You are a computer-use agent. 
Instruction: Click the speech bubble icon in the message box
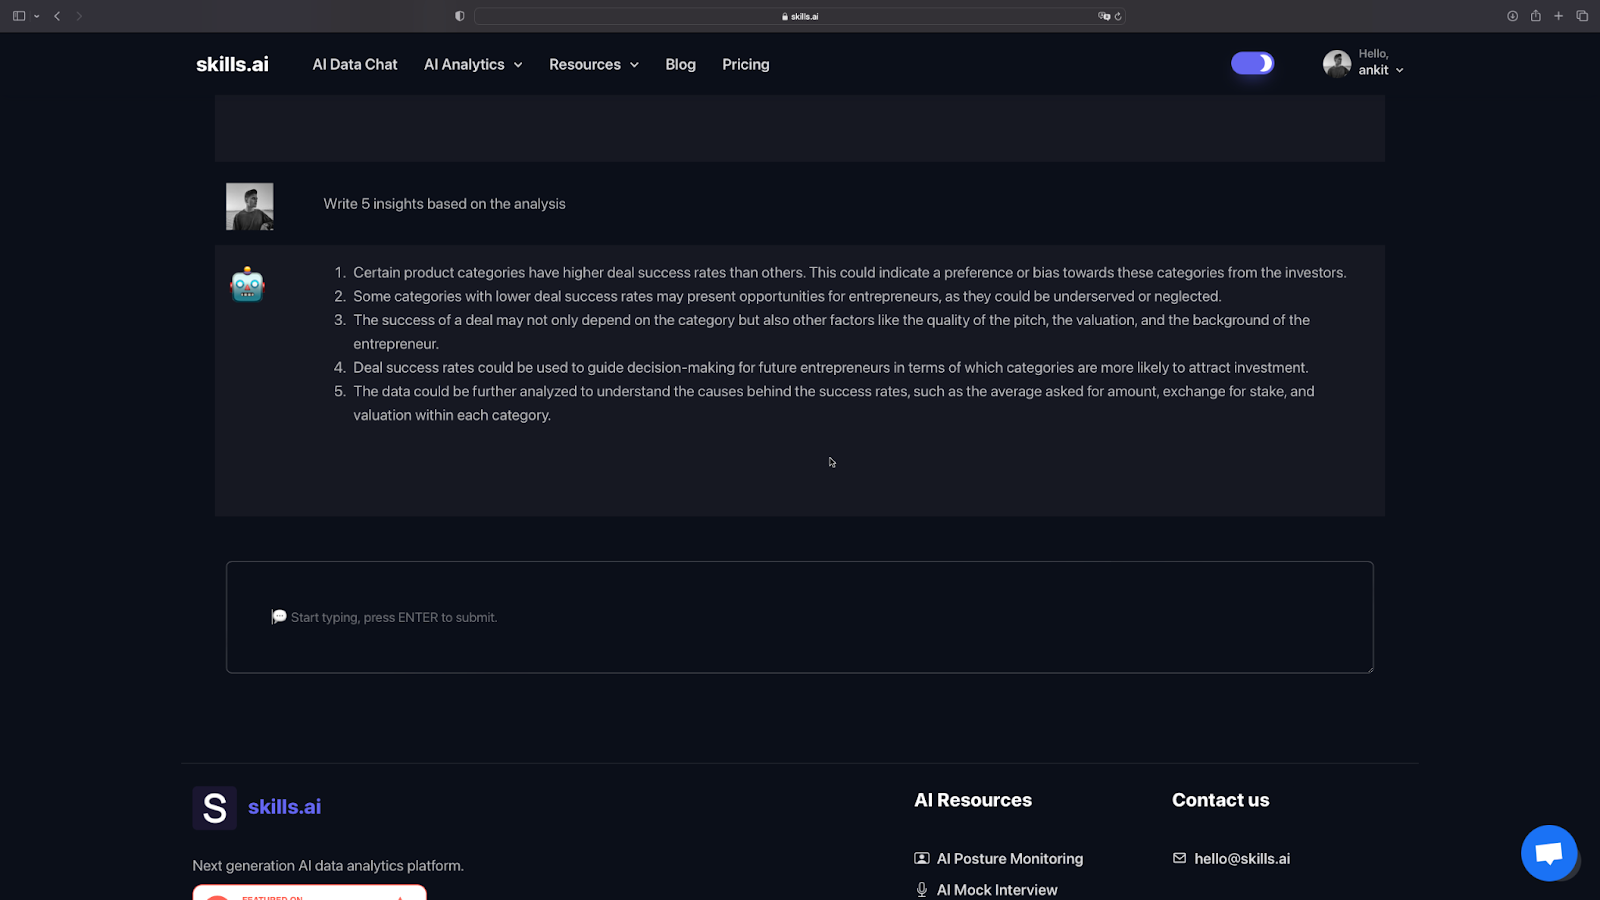(279, 616)
